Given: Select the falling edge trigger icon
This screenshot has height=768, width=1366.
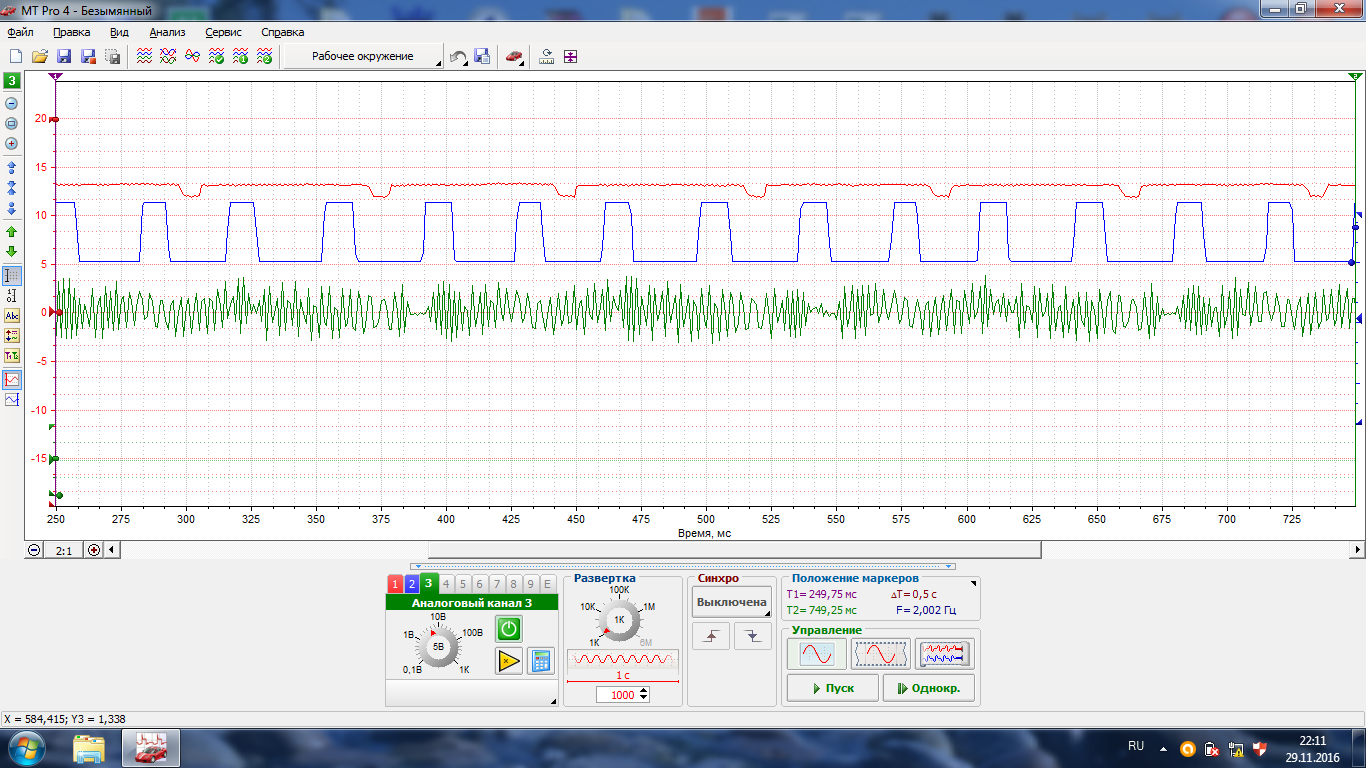Looking at the screenshot, I should click(753, 636).
